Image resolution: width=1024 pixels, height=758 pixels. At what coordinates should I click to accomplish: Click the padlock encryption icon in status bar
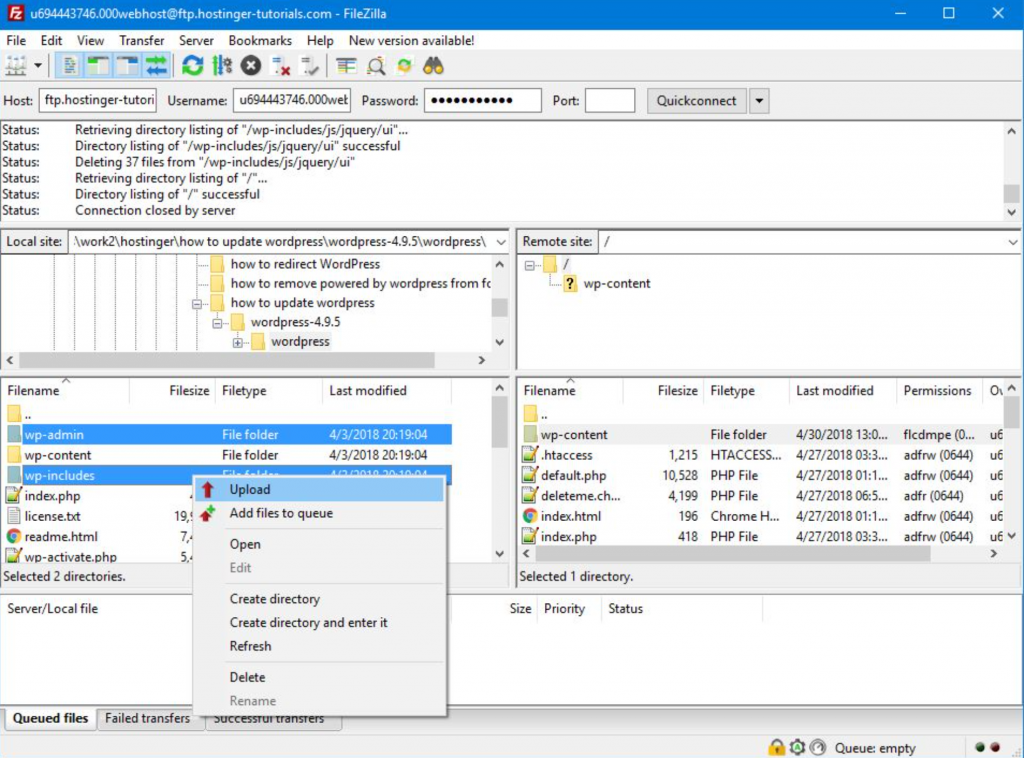pos(776,747)
